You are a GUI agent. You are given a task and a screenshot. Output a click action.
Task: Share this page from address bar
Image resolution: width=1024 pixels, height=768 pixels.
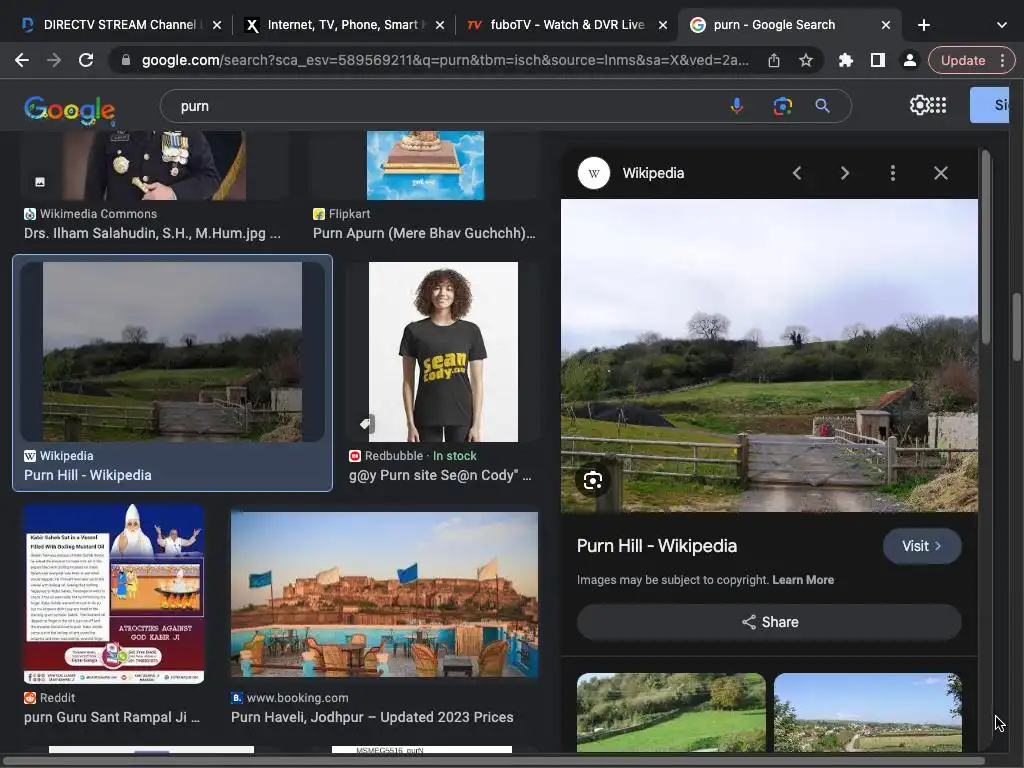[x=774, y=60]
